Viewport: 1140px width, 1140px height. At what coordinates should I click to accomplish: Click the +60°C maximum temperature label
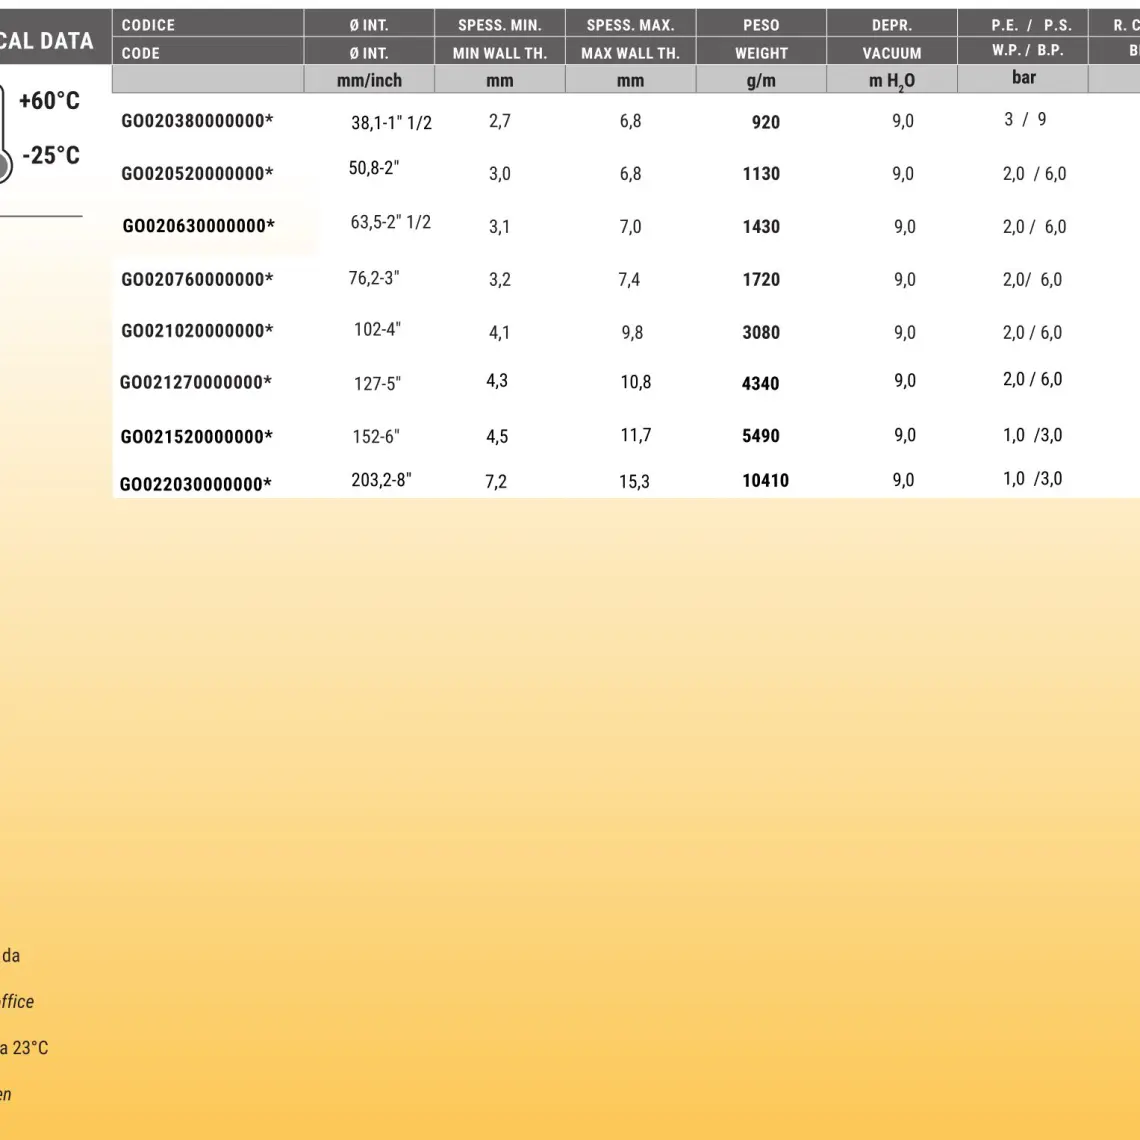coord(49,101)
